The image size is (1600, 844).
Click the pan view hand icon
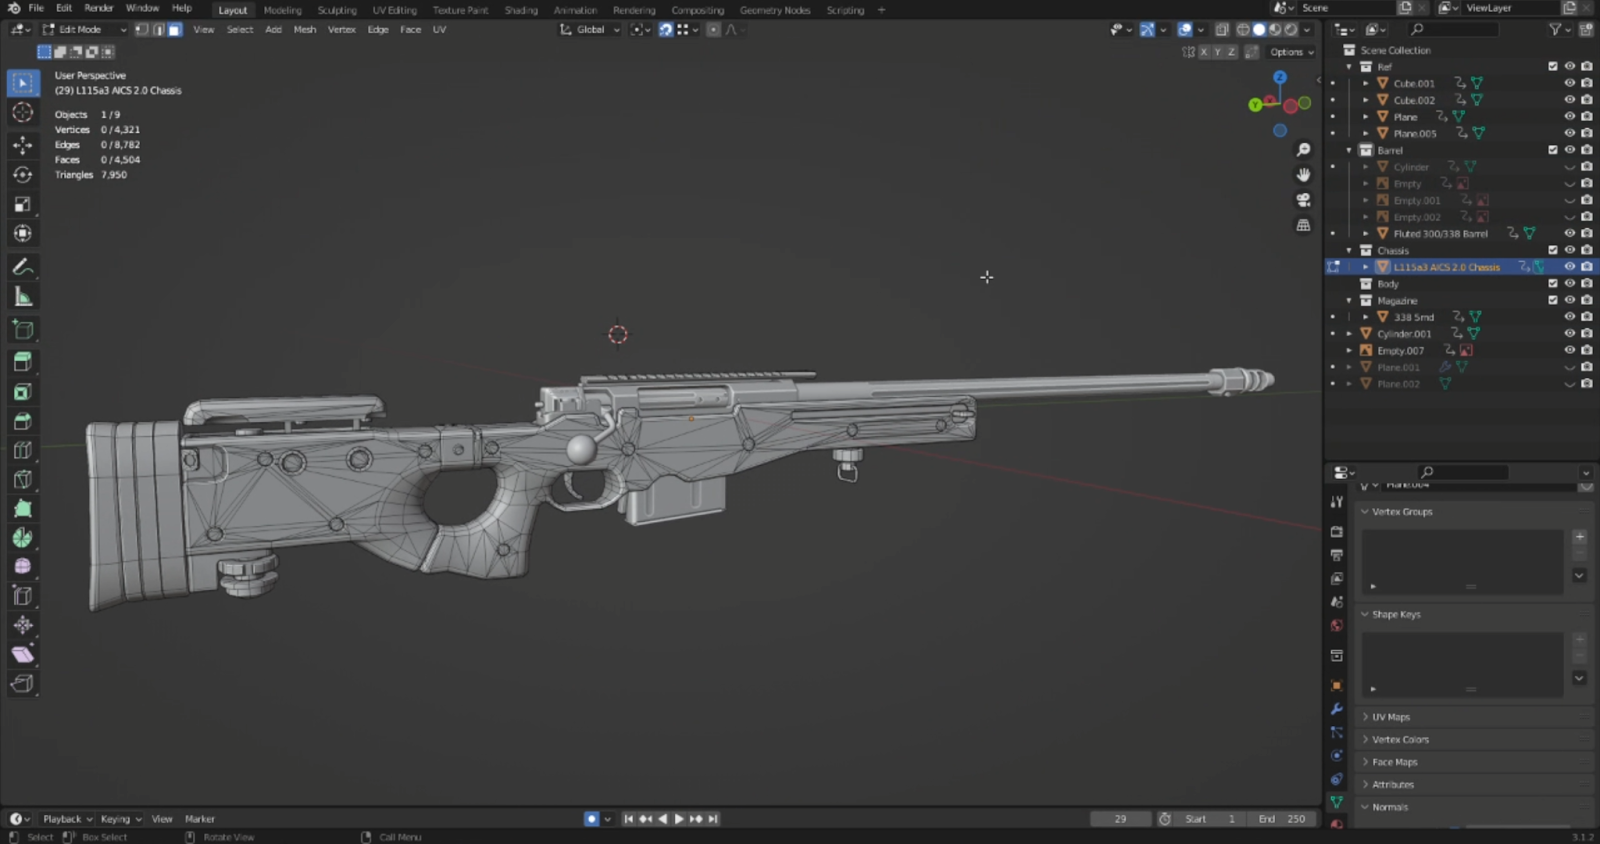pyautogui.click(x=1303, y=175)
